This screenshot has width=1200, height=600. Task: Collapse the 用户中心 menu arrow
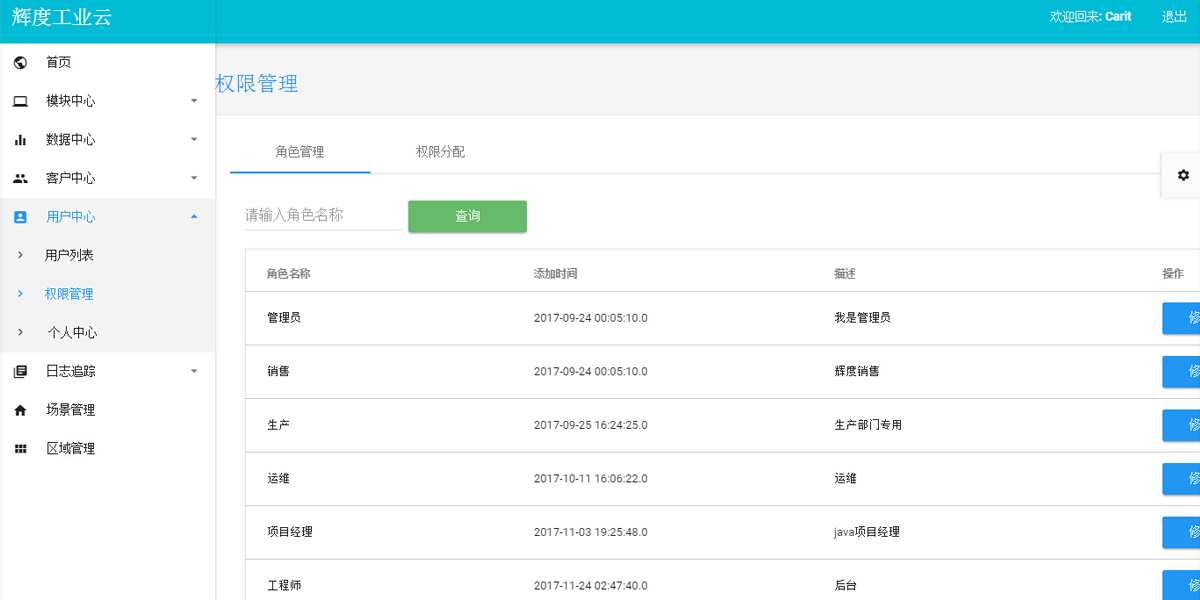click(194, 217)
